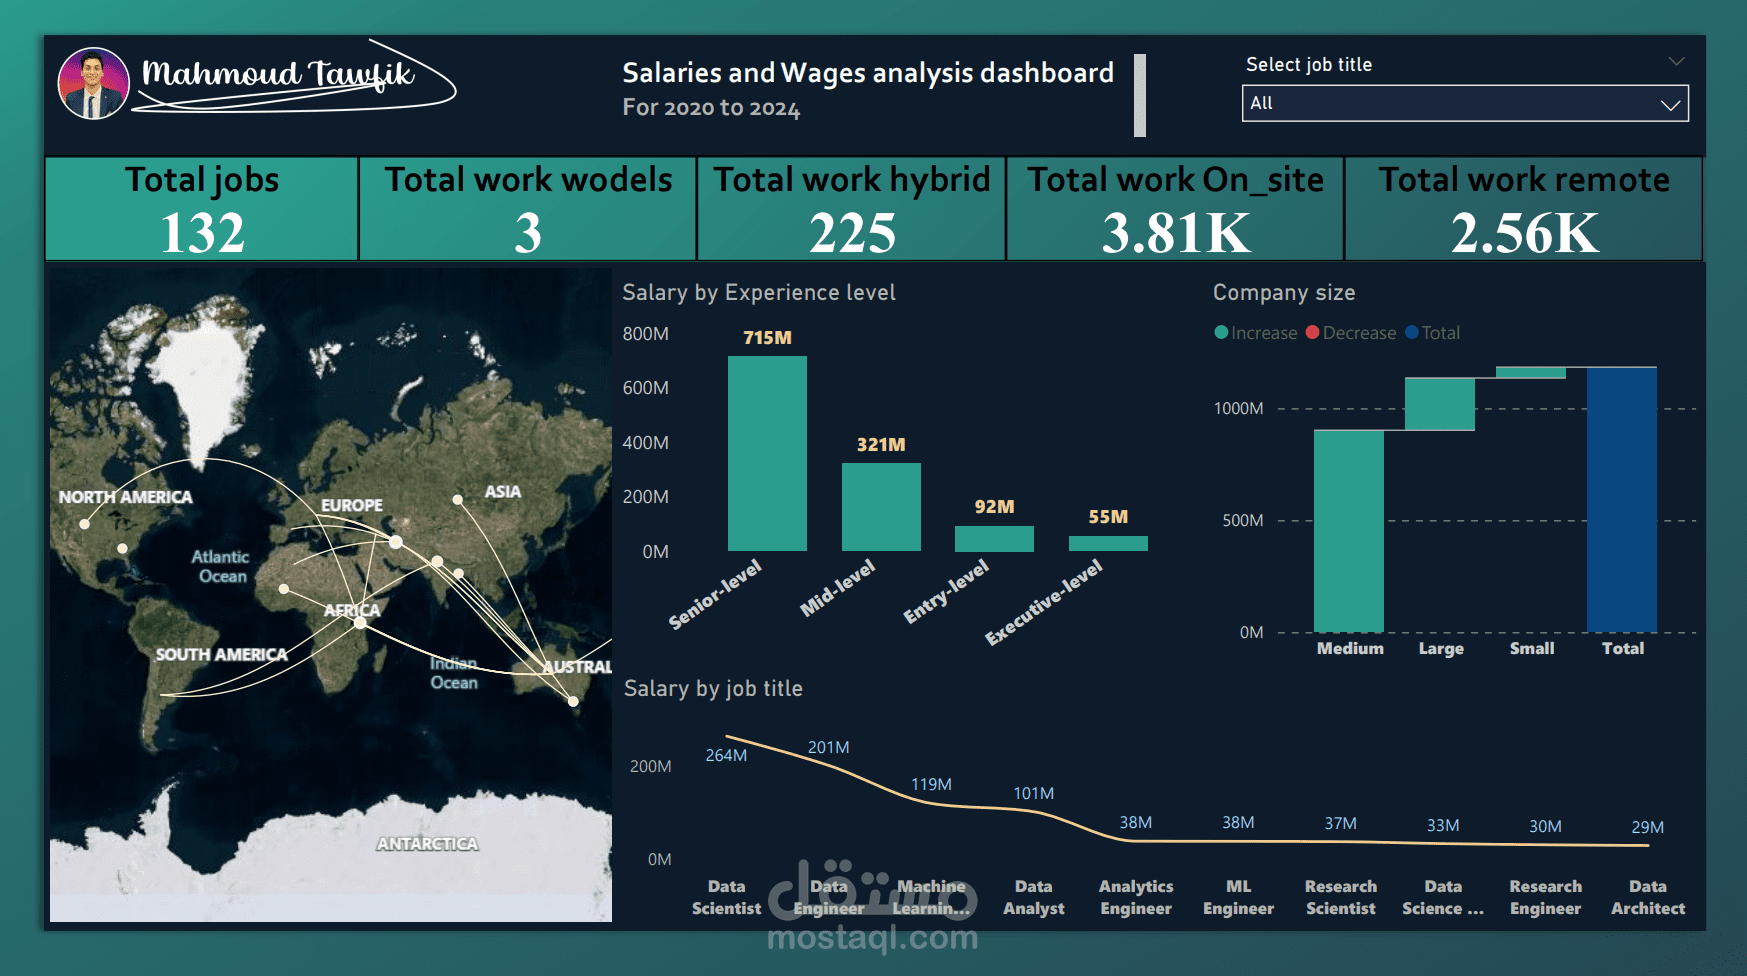Select the Large company size bar
This screenshot has height=976, width=1747.
click(x=1440, y=404)
